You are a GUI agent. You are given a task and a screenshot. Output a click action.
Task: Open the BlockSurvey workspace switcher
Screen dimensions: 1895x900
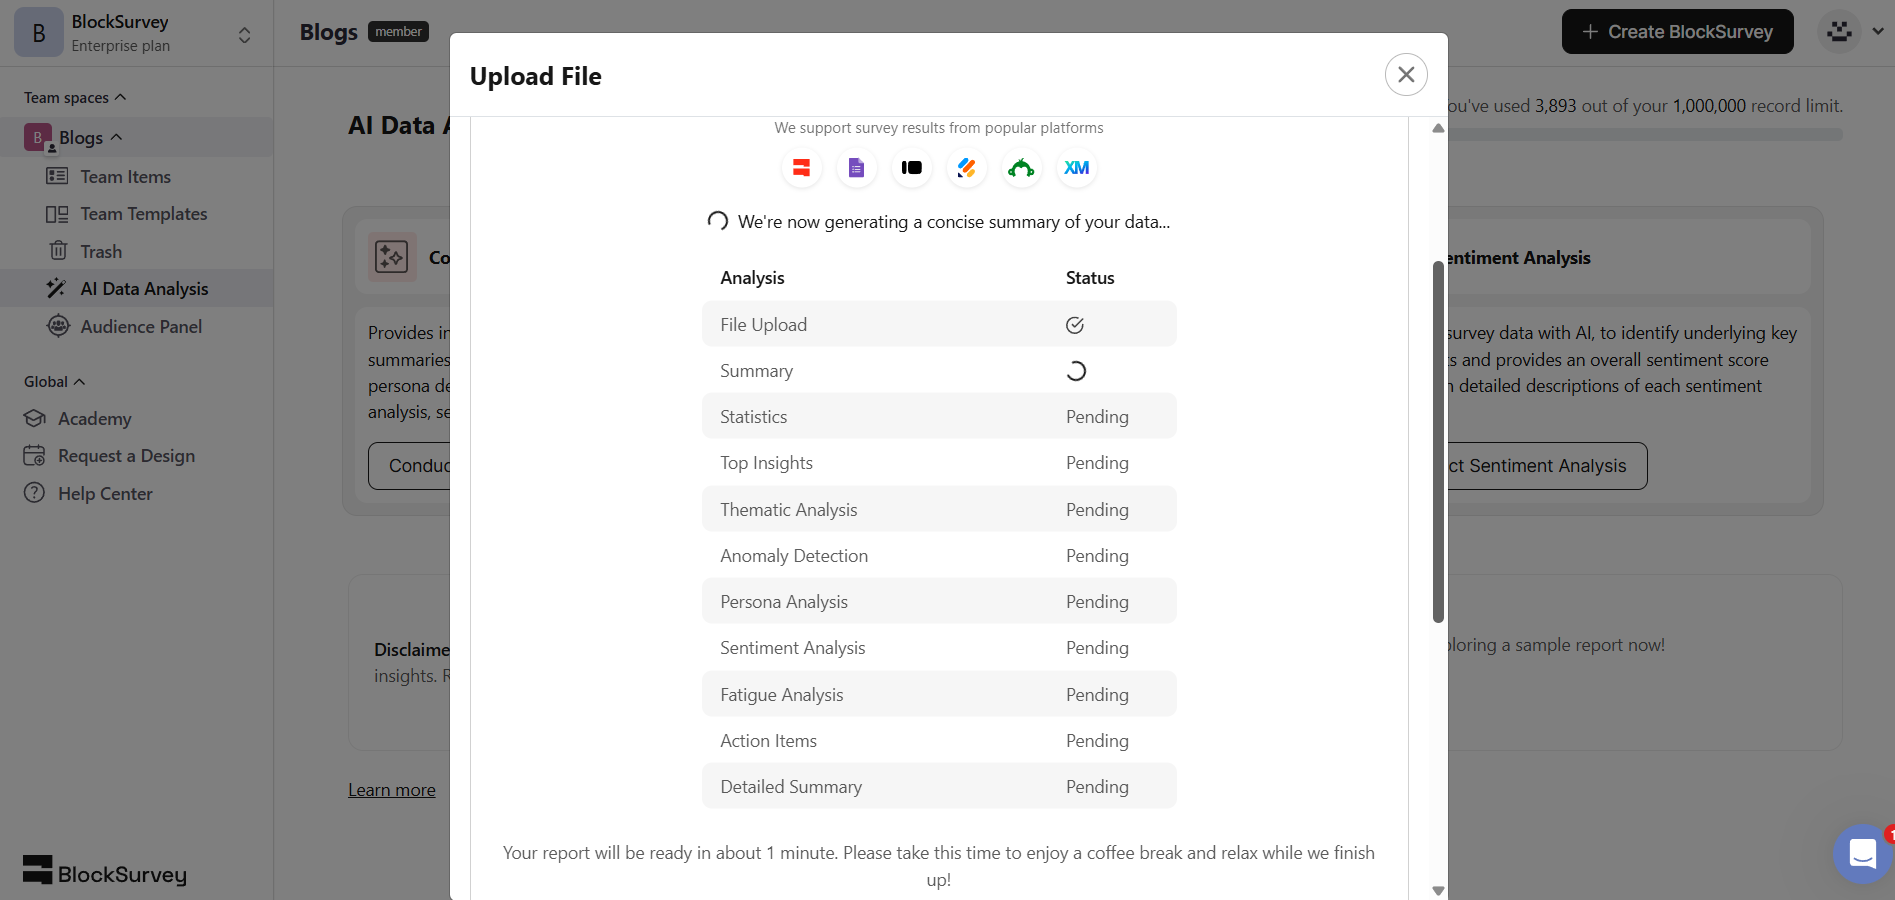coord(244,35)
